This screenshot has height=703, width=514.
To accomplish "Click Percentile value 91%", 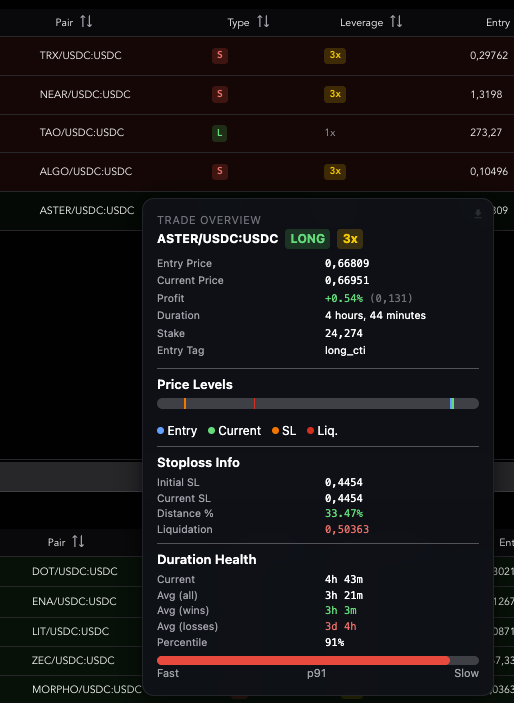I will 335,642.
